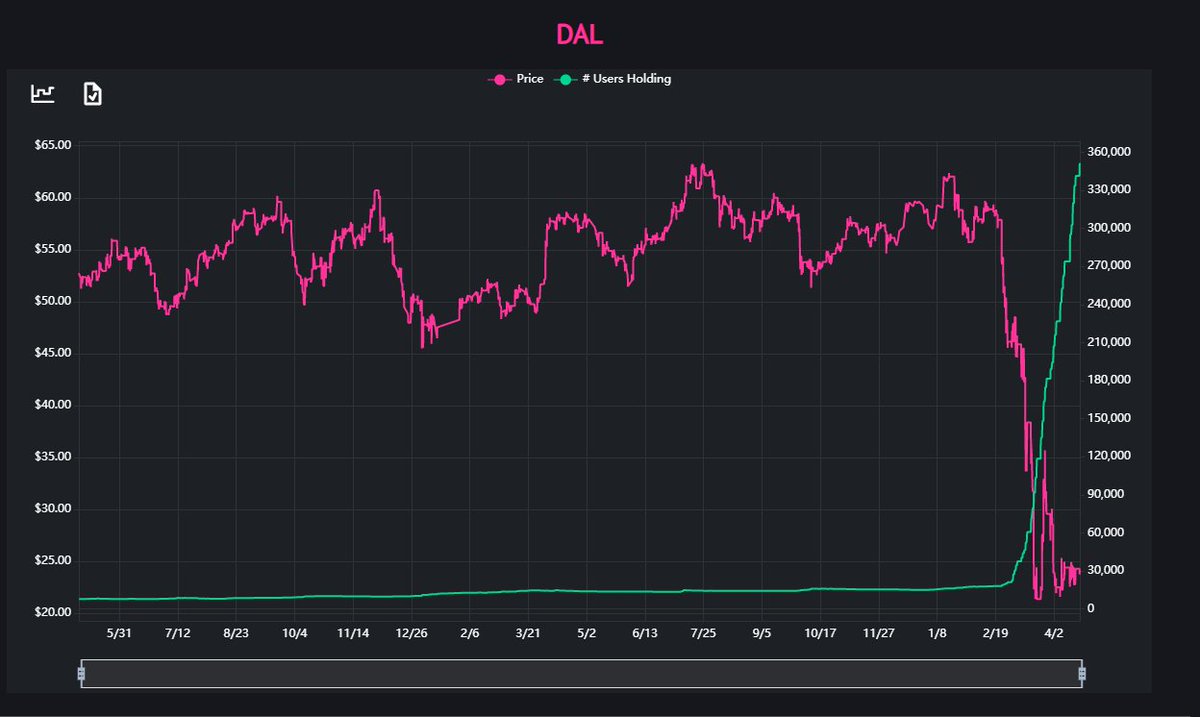Click the 12/26 date axis label
The height and width of the screenshot is (717, 1200).
pos(411,634)
